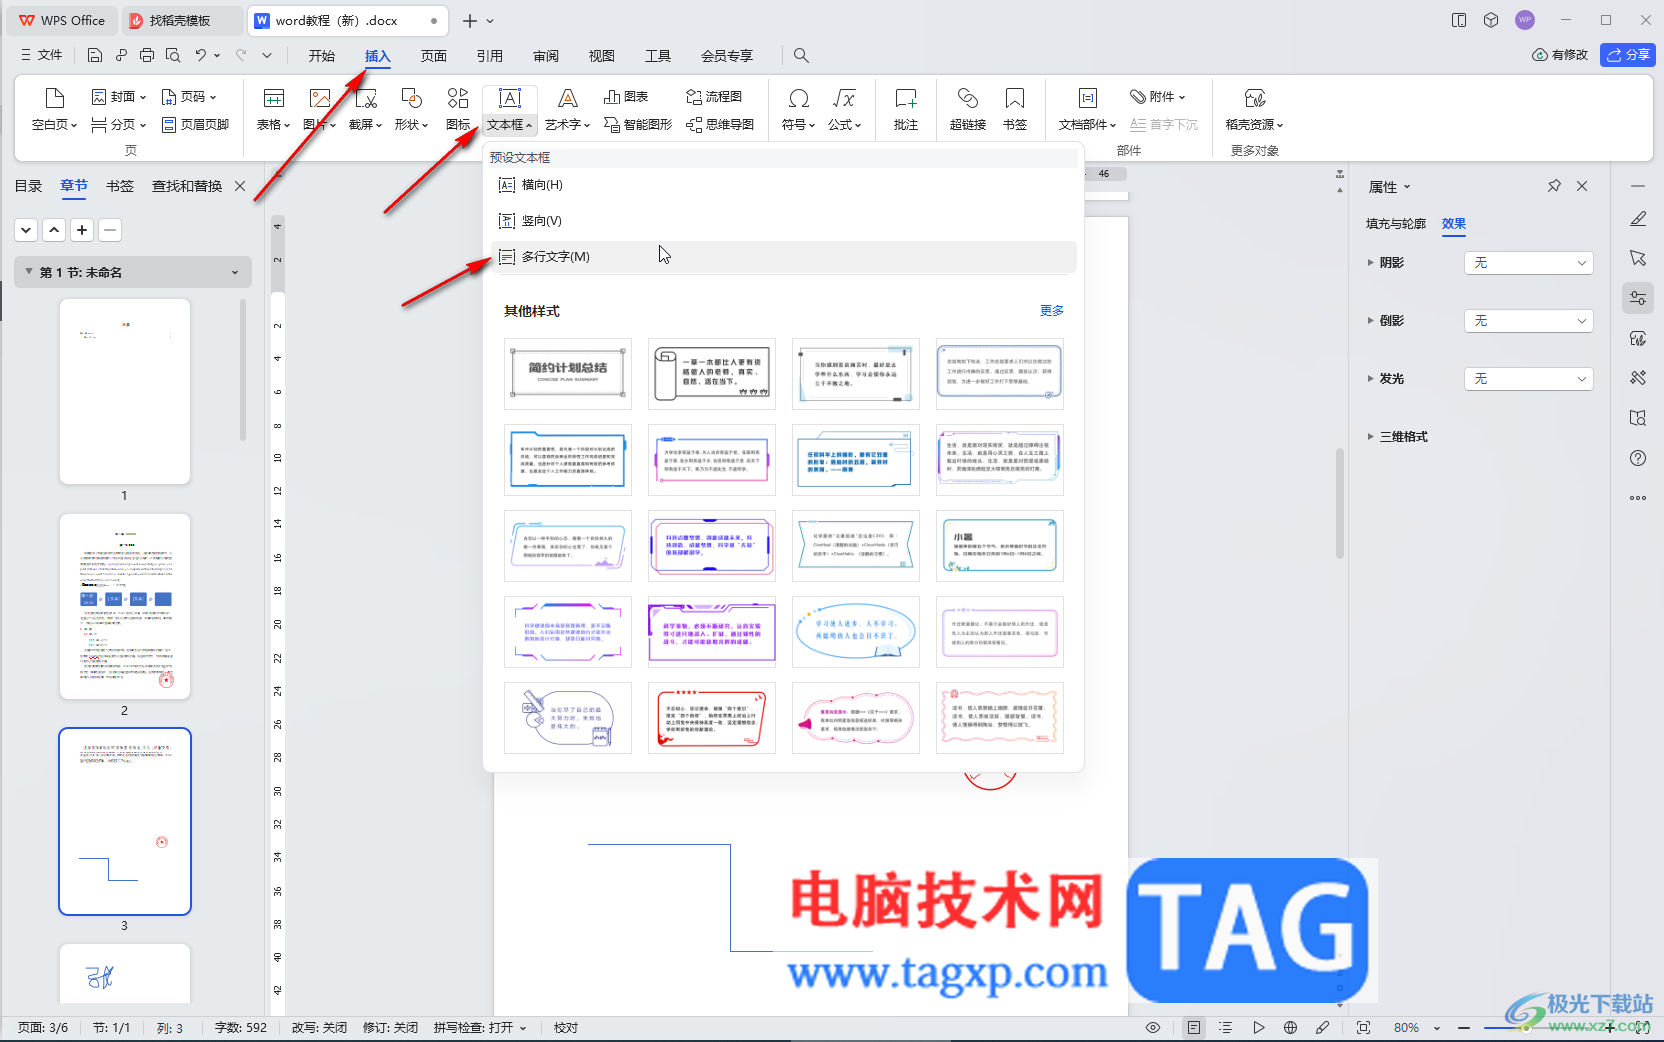
Task: Add a 批注 comment
Action: (x=906, y=109)
